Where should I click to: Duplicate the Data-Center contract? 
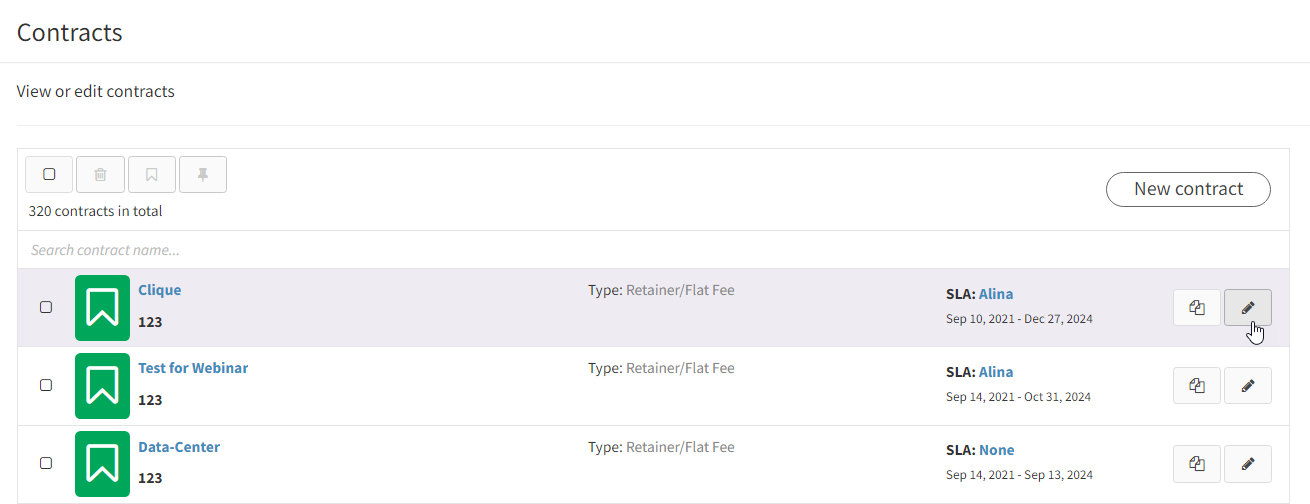click(x=1197, y=464)
